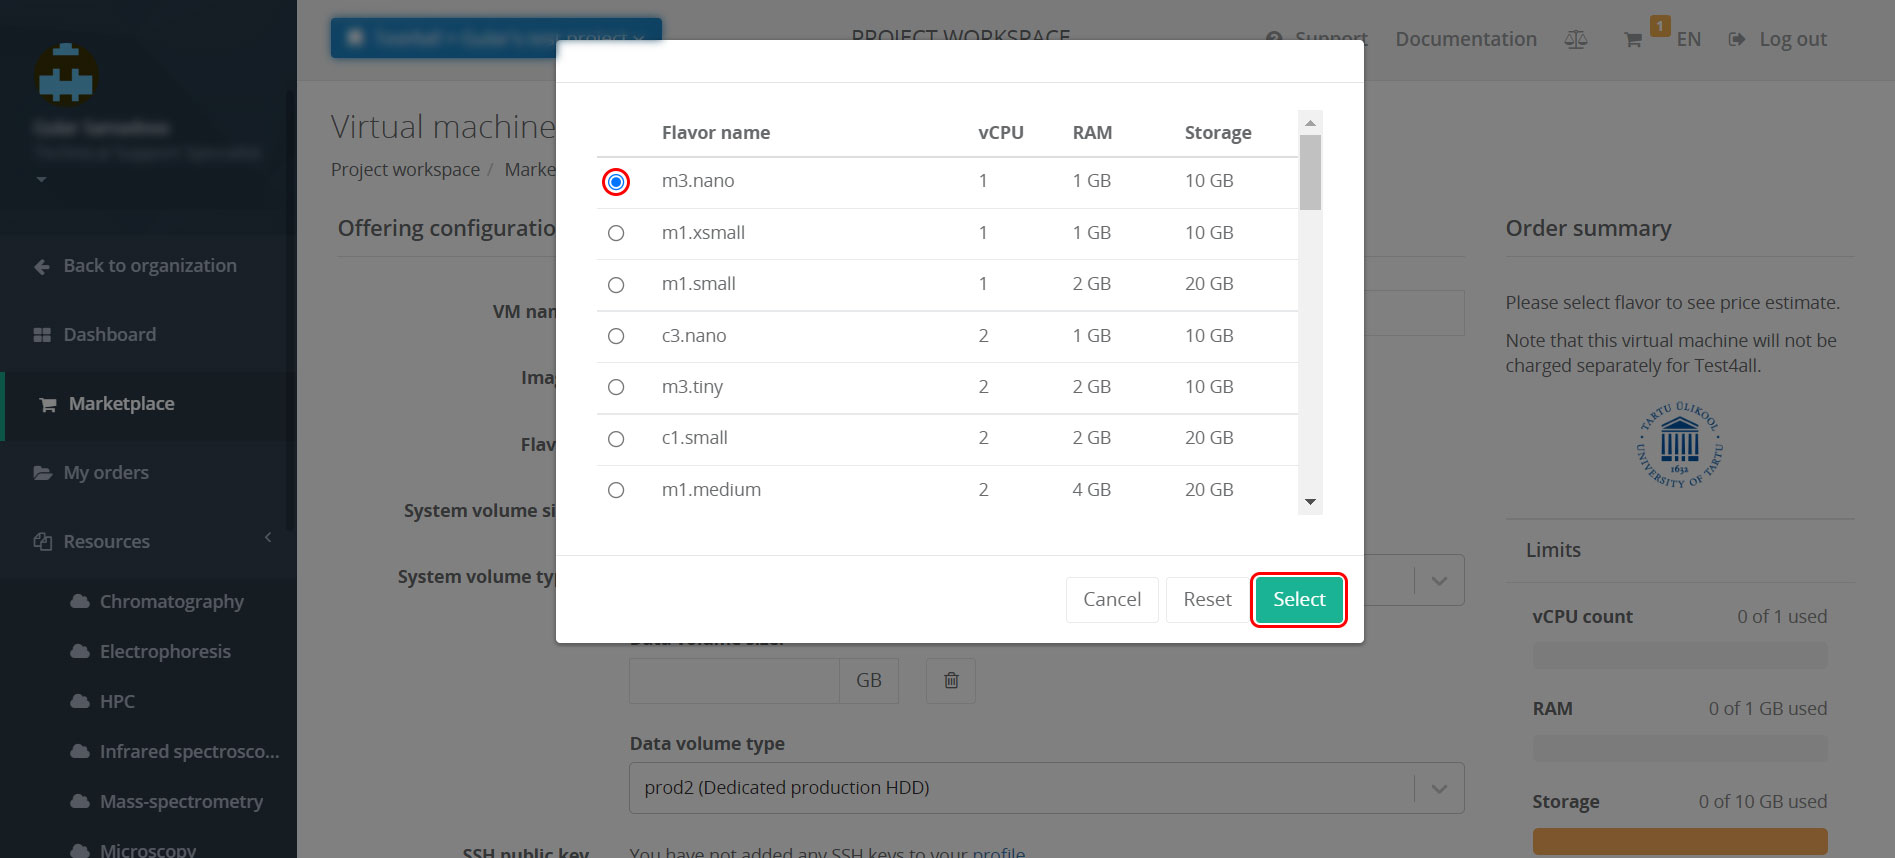Click the Storage column header
The height and width of the screenshot is (858, 1895).
1218,133
